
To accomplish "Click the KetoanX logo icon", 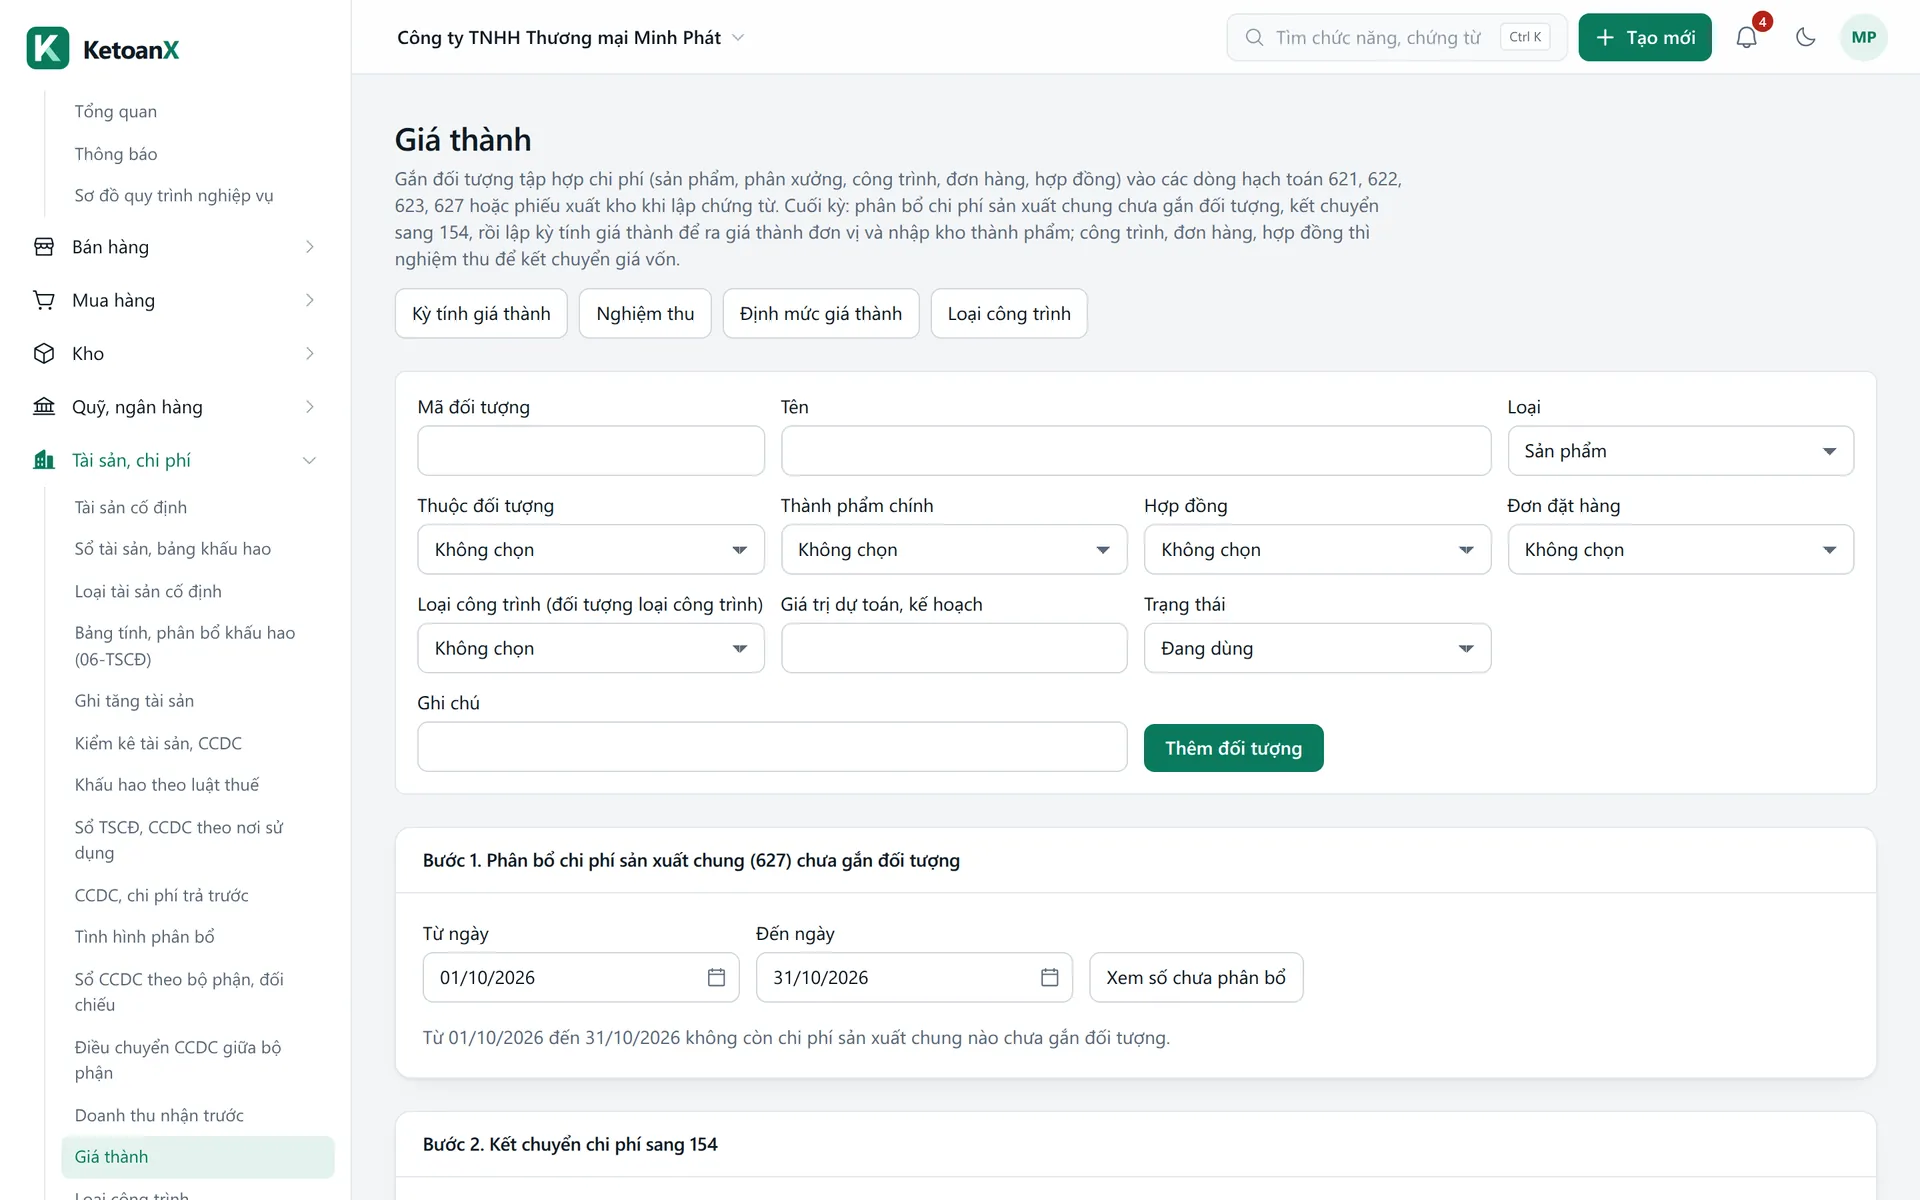I will pyautogui.click(x=48, y=48).
